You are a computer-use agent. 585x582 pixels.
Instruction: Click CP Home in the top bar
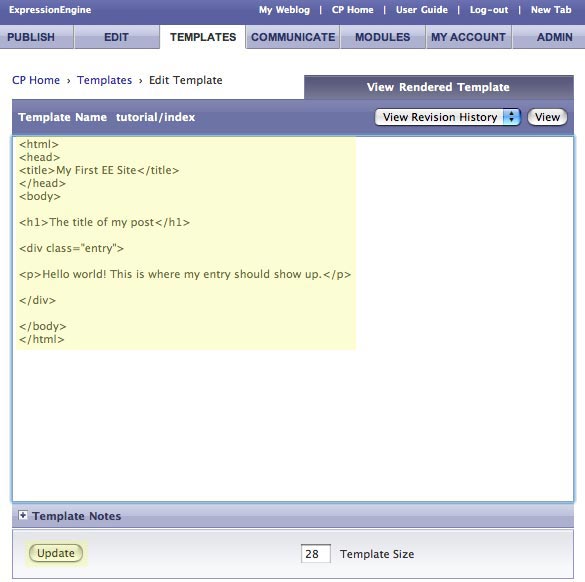(353, 10)
